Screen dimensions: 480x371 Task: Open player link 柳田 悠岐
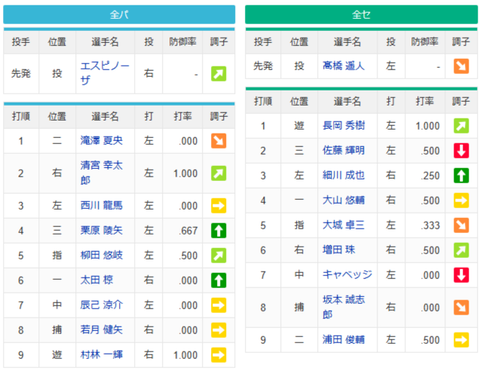click(101, 255)
